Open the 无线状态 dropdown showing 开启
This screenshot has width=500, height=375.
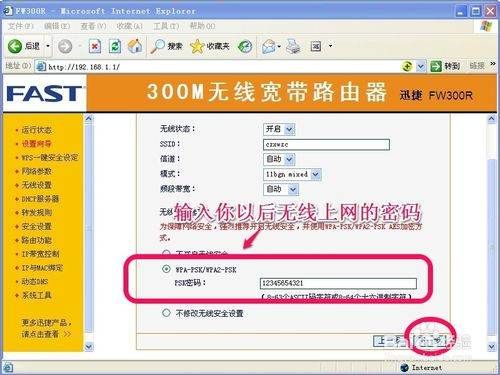tap(279, 129)
